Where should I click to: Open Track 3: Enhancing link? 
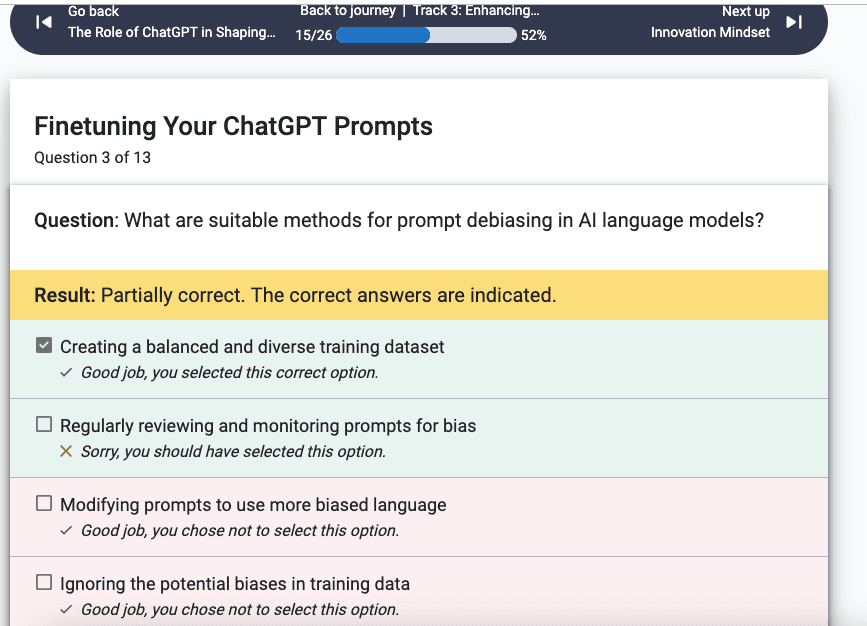pyautogui.click(x=476, y=11)
